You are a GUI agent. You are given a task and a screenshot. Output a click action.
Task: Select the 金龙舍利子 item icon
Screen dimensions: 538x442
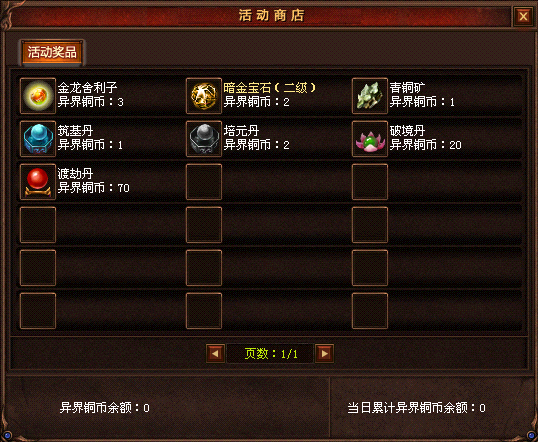(x=38, y=96)
